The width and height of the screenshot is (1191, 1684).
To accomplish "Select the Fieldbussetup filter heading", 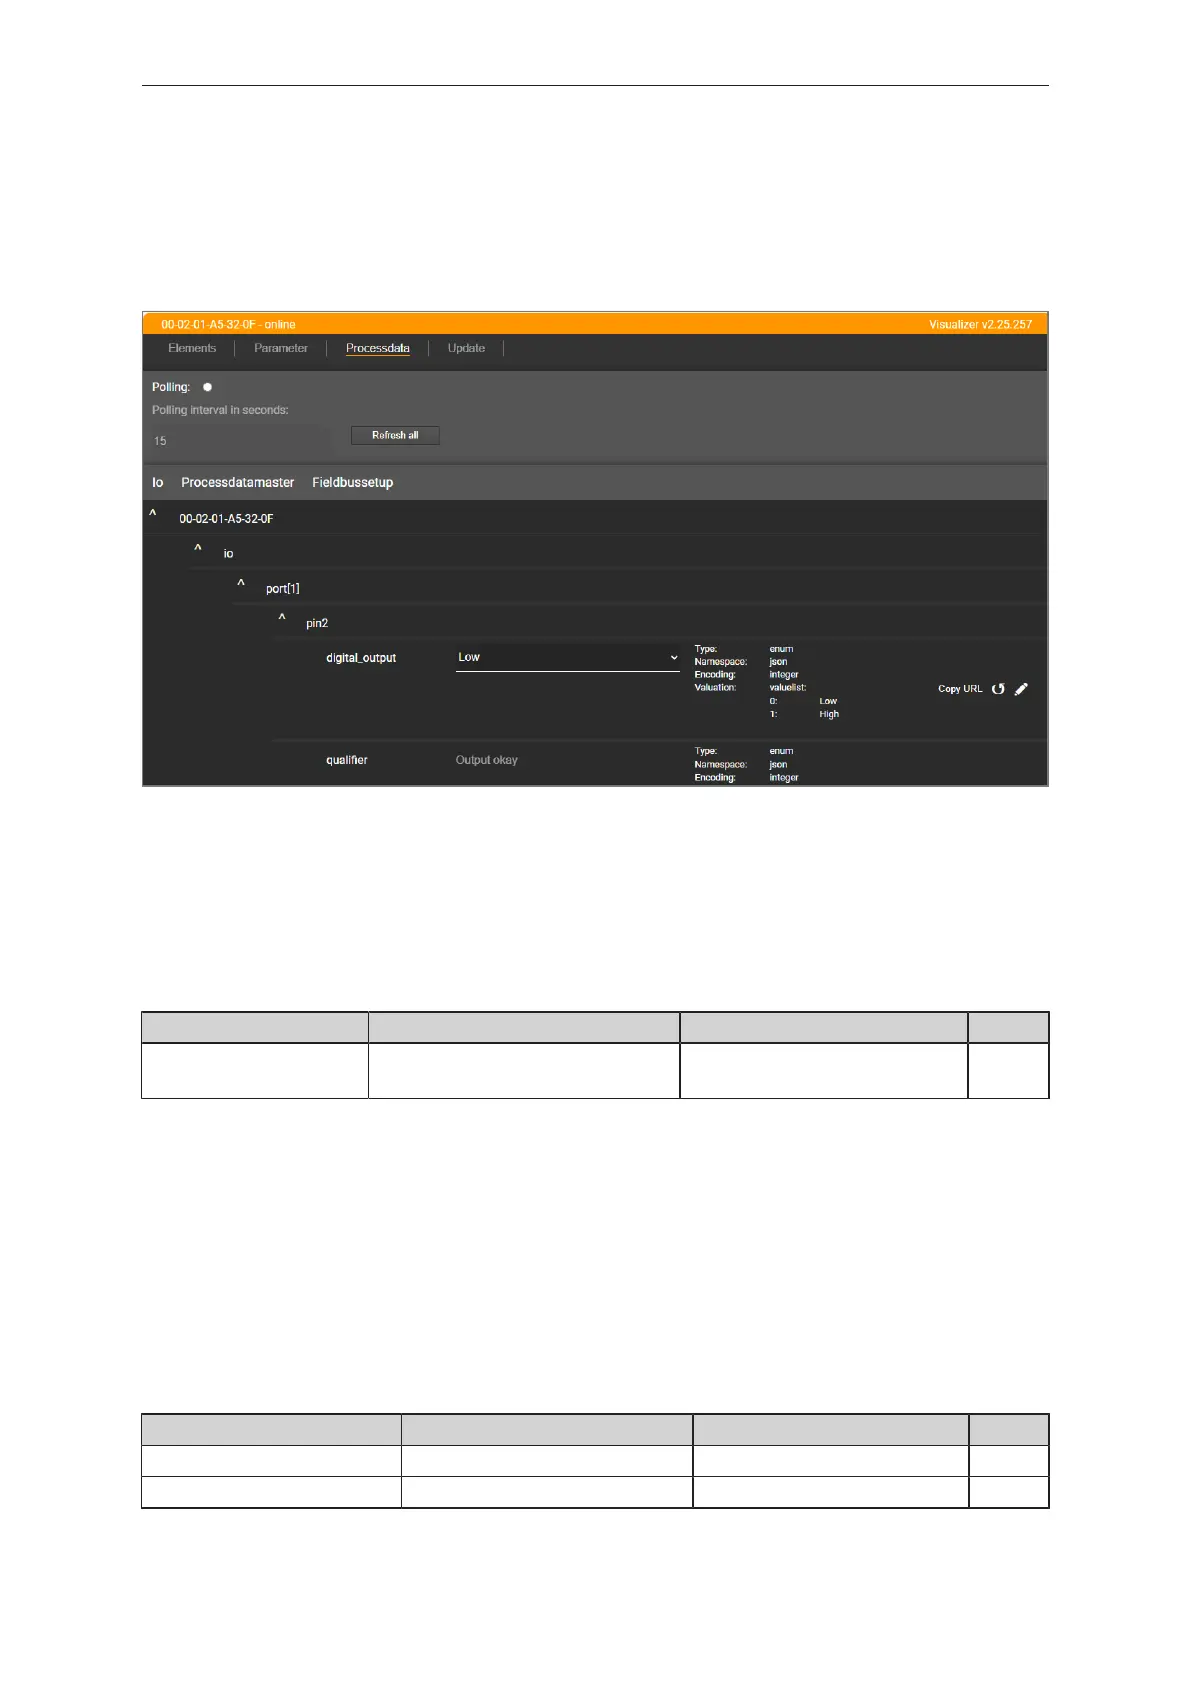I will click(352, 482).
